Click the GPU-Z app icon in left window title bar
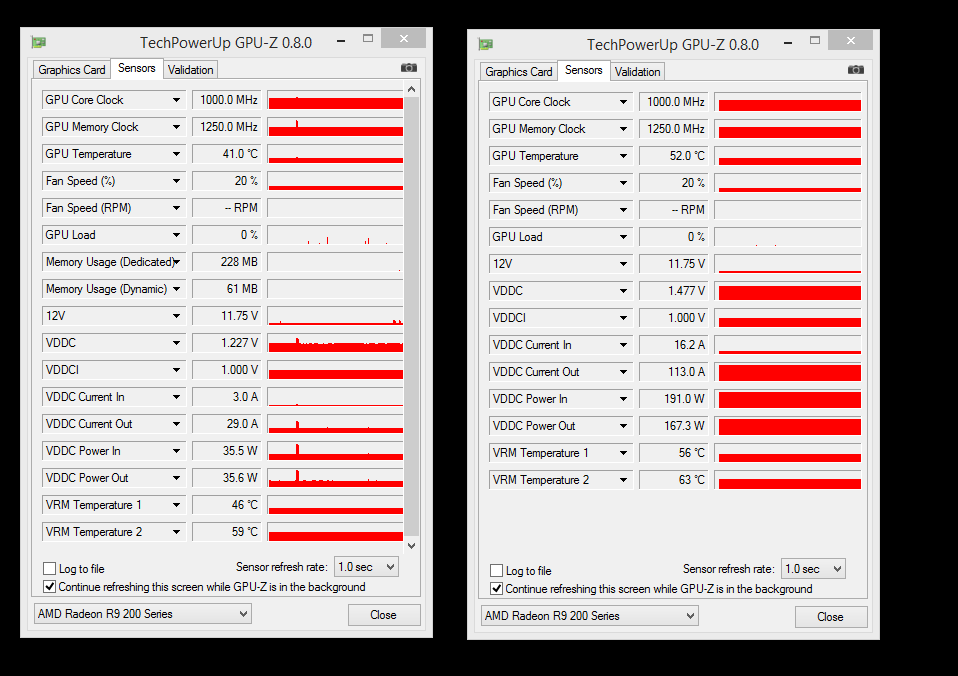This screenshot has height=676, width=958. [39, 42]
